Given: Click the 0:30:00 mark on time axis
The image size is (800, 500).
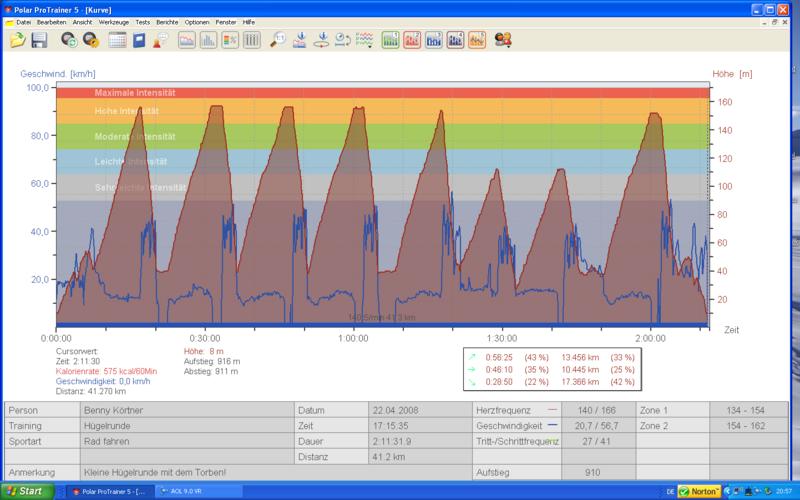Looking at the screenshot, I should (205, 338).
